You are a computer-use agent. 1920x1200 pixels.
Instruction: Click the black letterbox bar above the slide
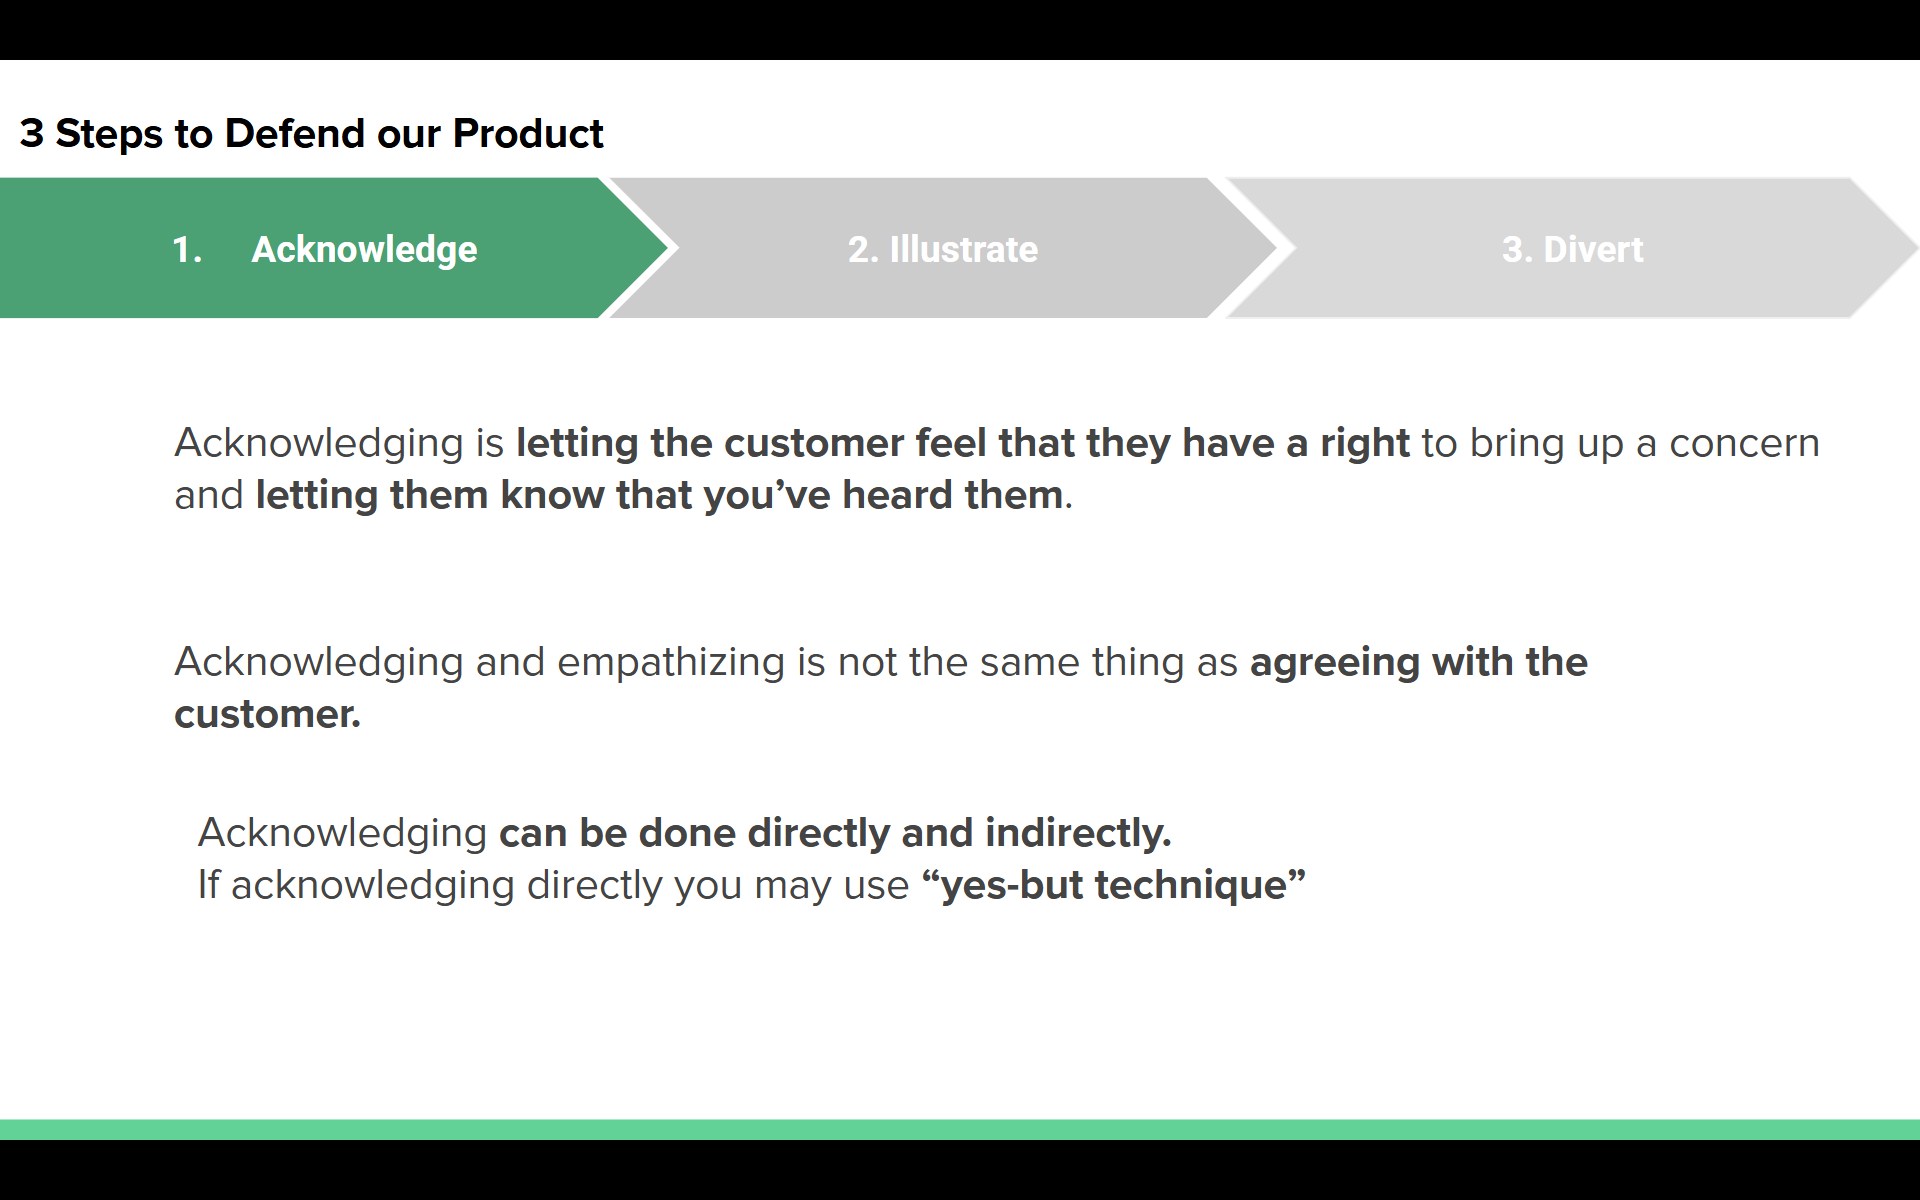(x=960, y=29)
